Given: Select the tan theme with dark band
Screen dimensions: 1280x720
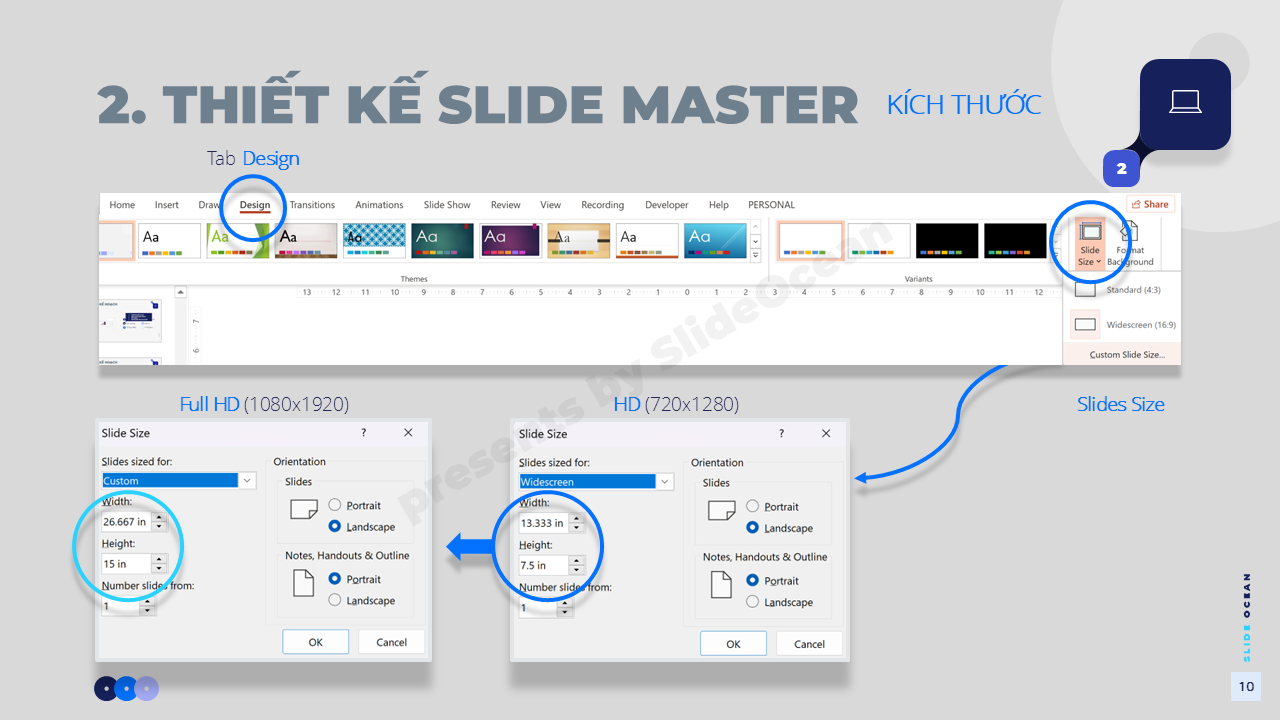Looking at the screenshot, I should click(579, 241).
